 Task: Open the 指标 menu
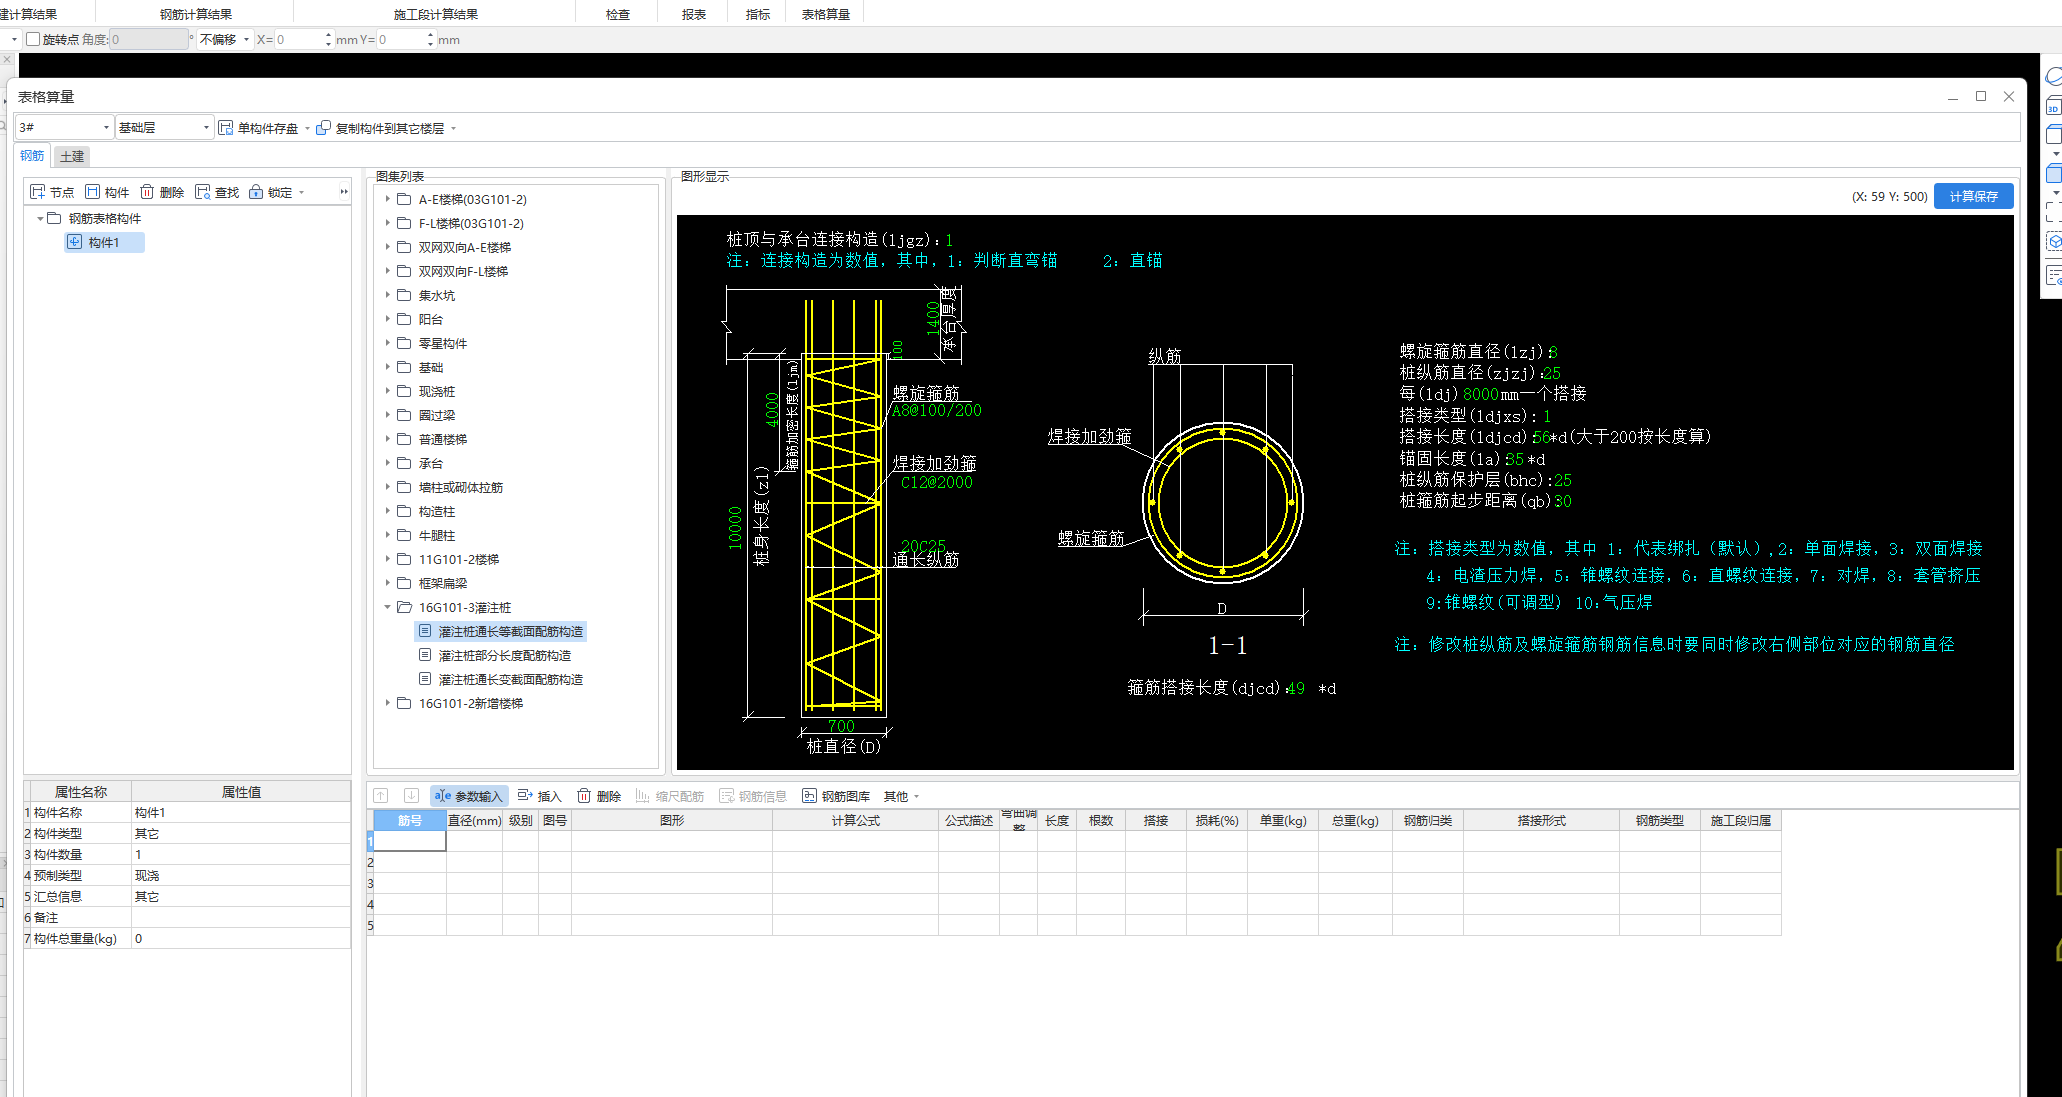coord(758,14)
